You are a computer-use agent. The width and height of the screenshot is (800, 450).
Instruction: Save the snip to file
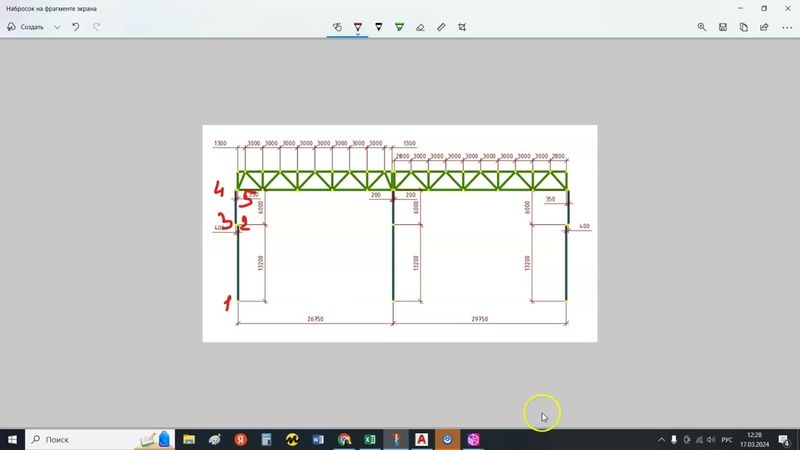point(723,27)
